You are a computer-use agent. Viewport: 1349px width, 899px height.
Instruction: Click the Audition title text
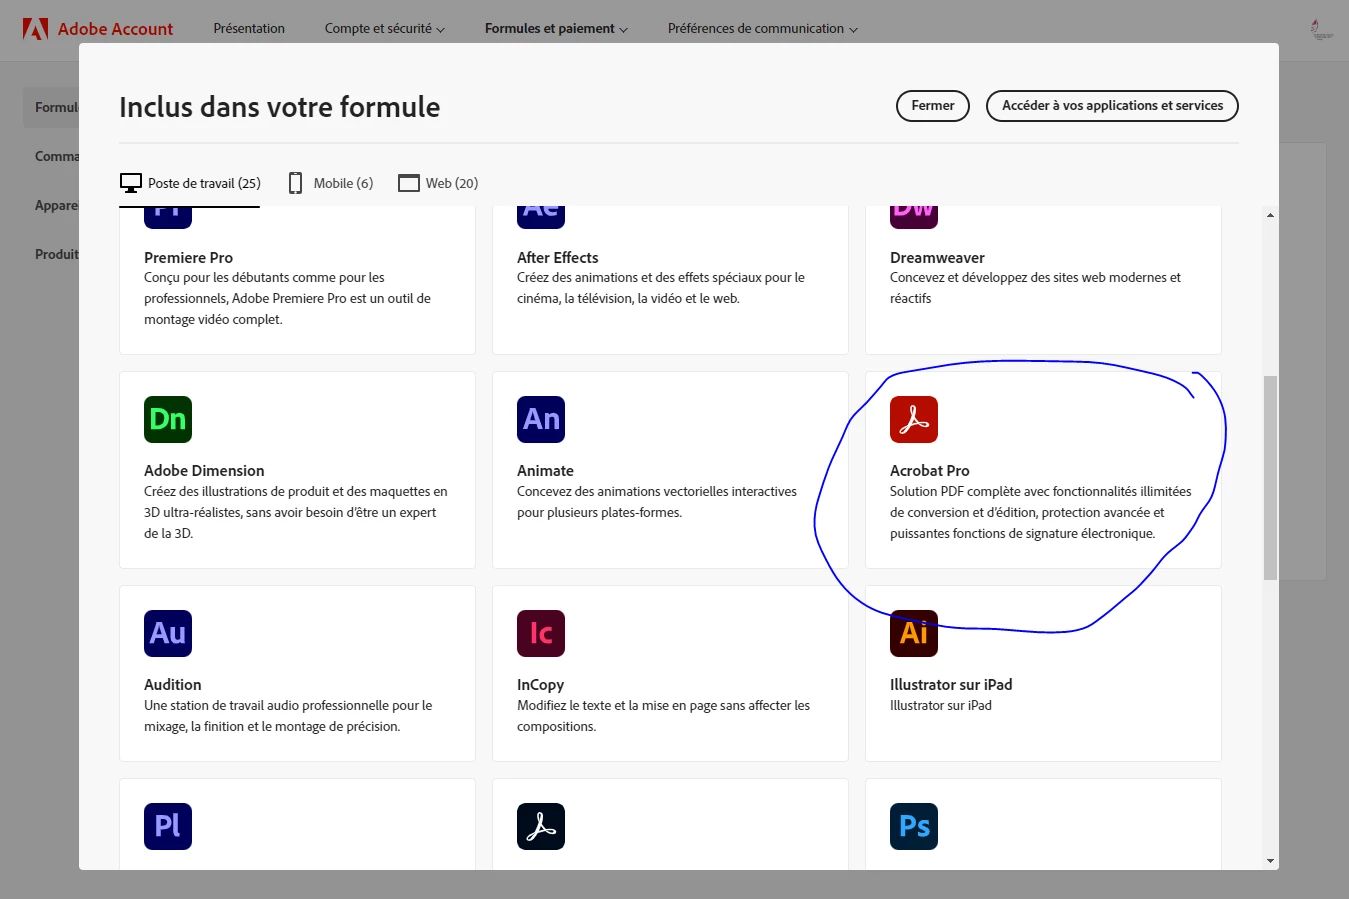coord(172,684)
